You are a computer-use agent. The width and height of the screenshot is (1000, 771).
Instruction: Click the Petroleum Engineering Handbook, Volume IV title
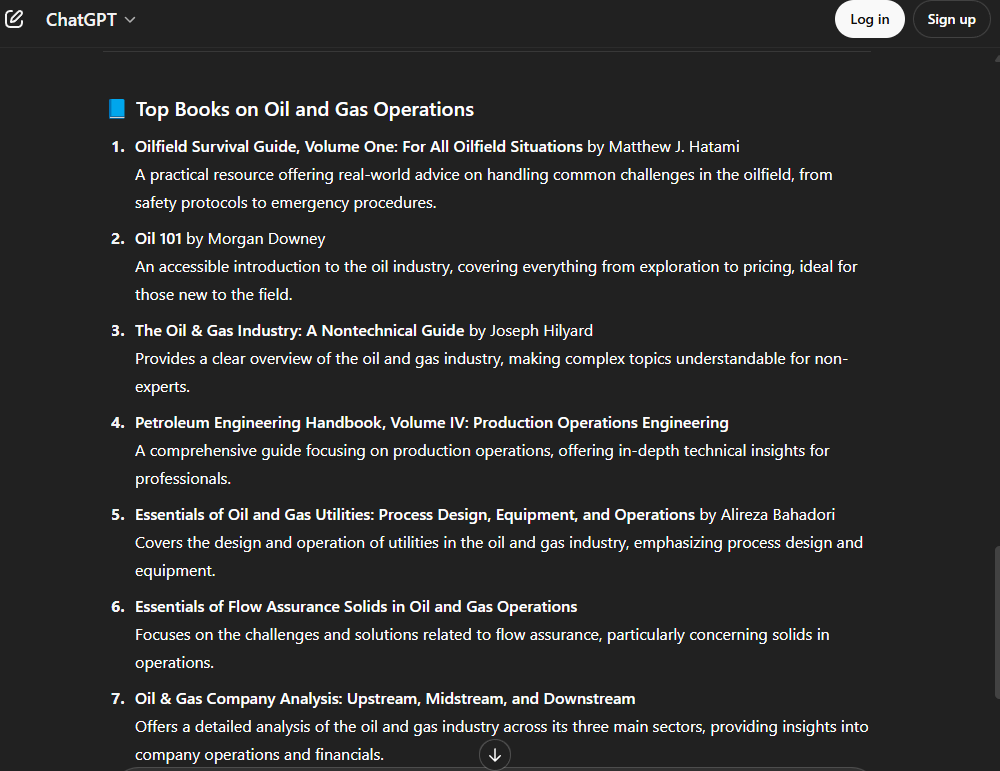432,423
